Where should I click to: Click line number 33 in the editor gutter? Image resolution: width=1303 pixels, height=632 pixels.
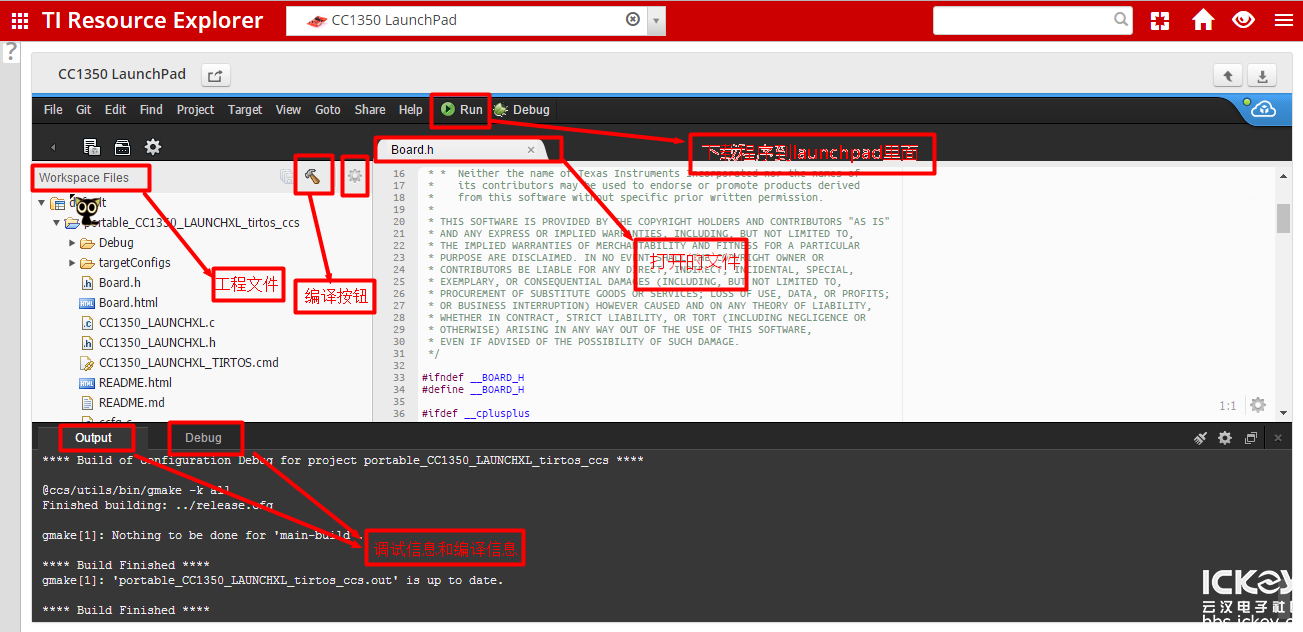point(399,378)
